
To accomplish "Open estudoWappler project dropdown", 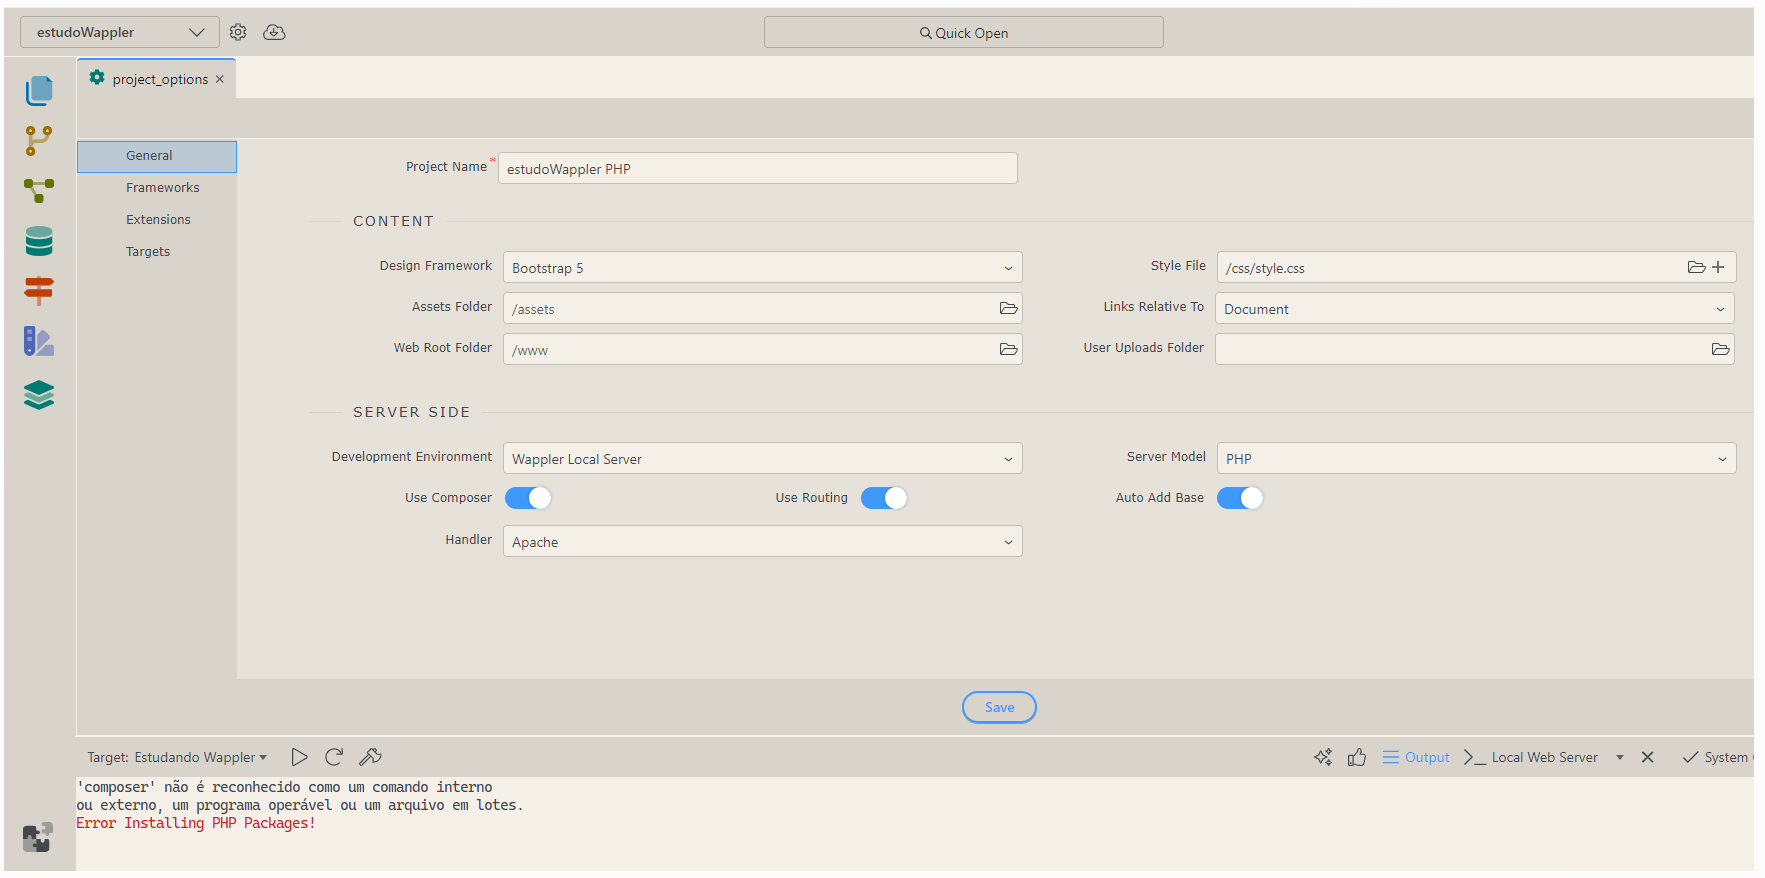I will pos(120,32).
